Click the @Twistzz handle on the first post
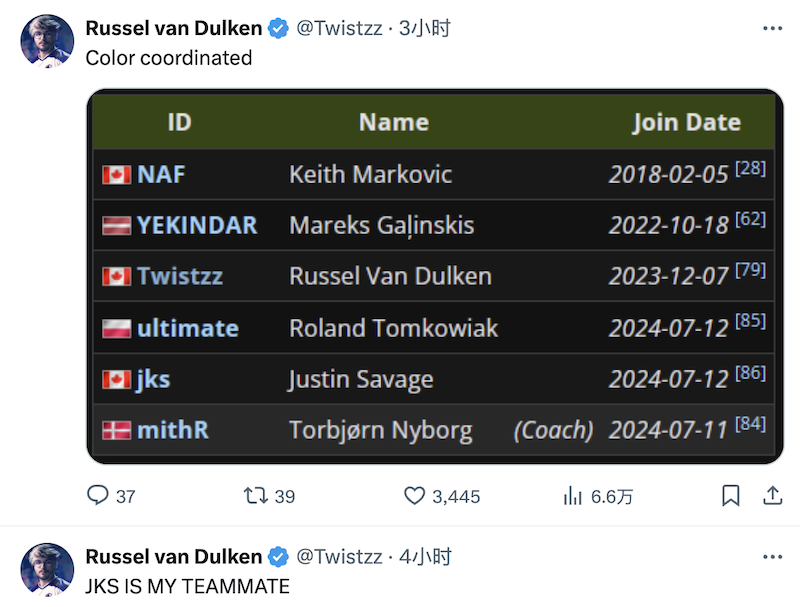 tap(339, 28)
